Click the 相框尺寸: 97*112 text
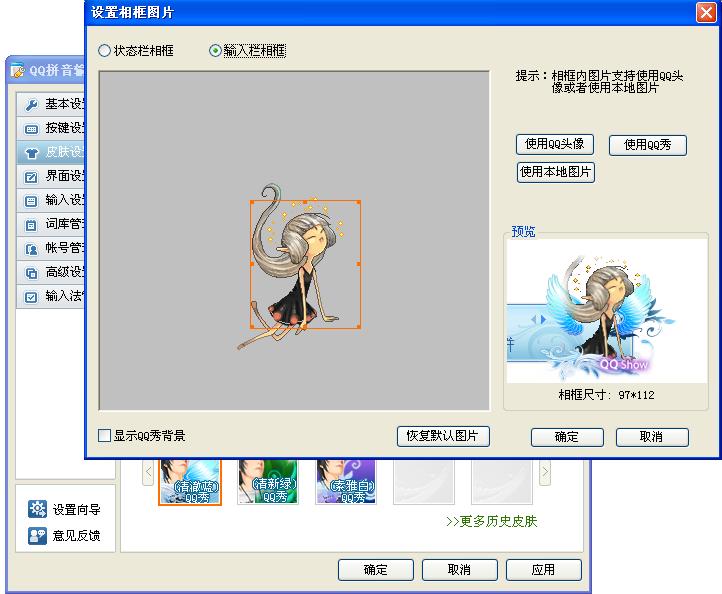 (606, 395)
